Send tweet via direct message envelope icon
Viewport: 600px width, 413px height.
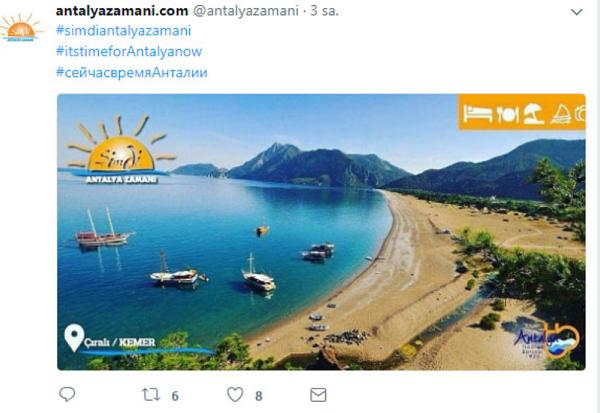click(318, 395)
